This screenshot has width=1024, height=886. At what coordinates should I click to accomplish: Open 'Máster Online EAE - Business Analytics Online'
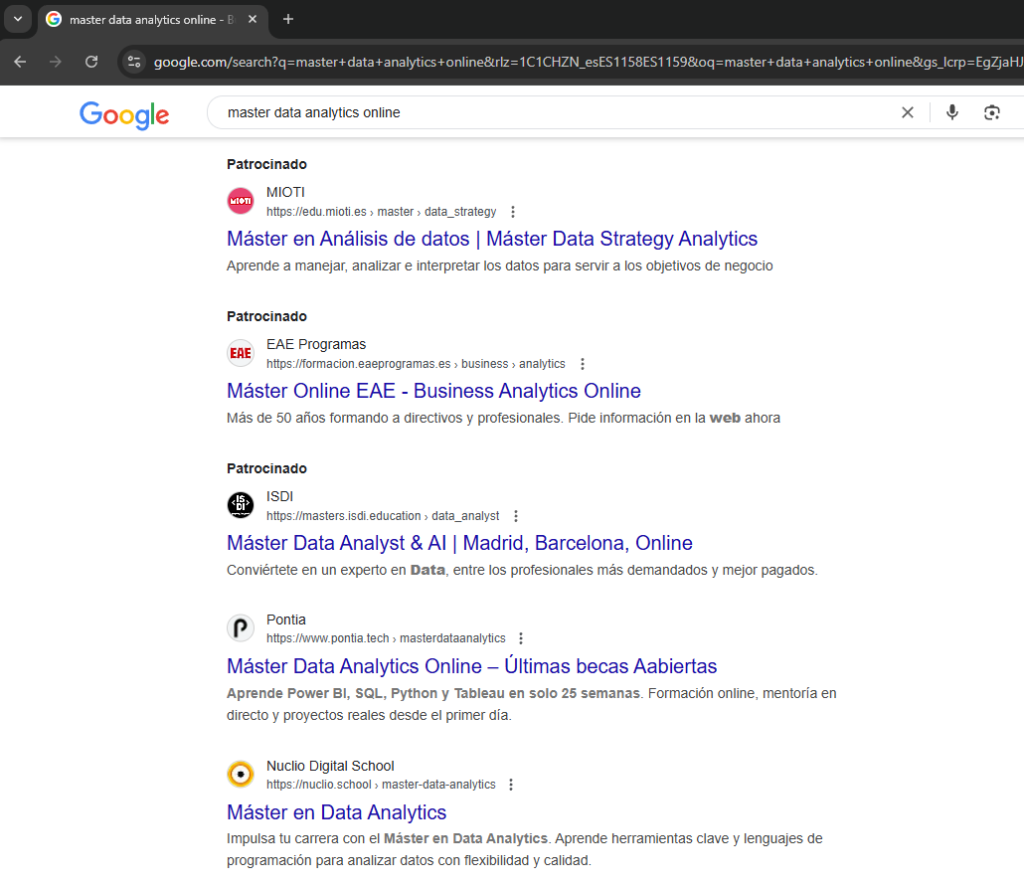pyautogui.click(x=434, y=390)
